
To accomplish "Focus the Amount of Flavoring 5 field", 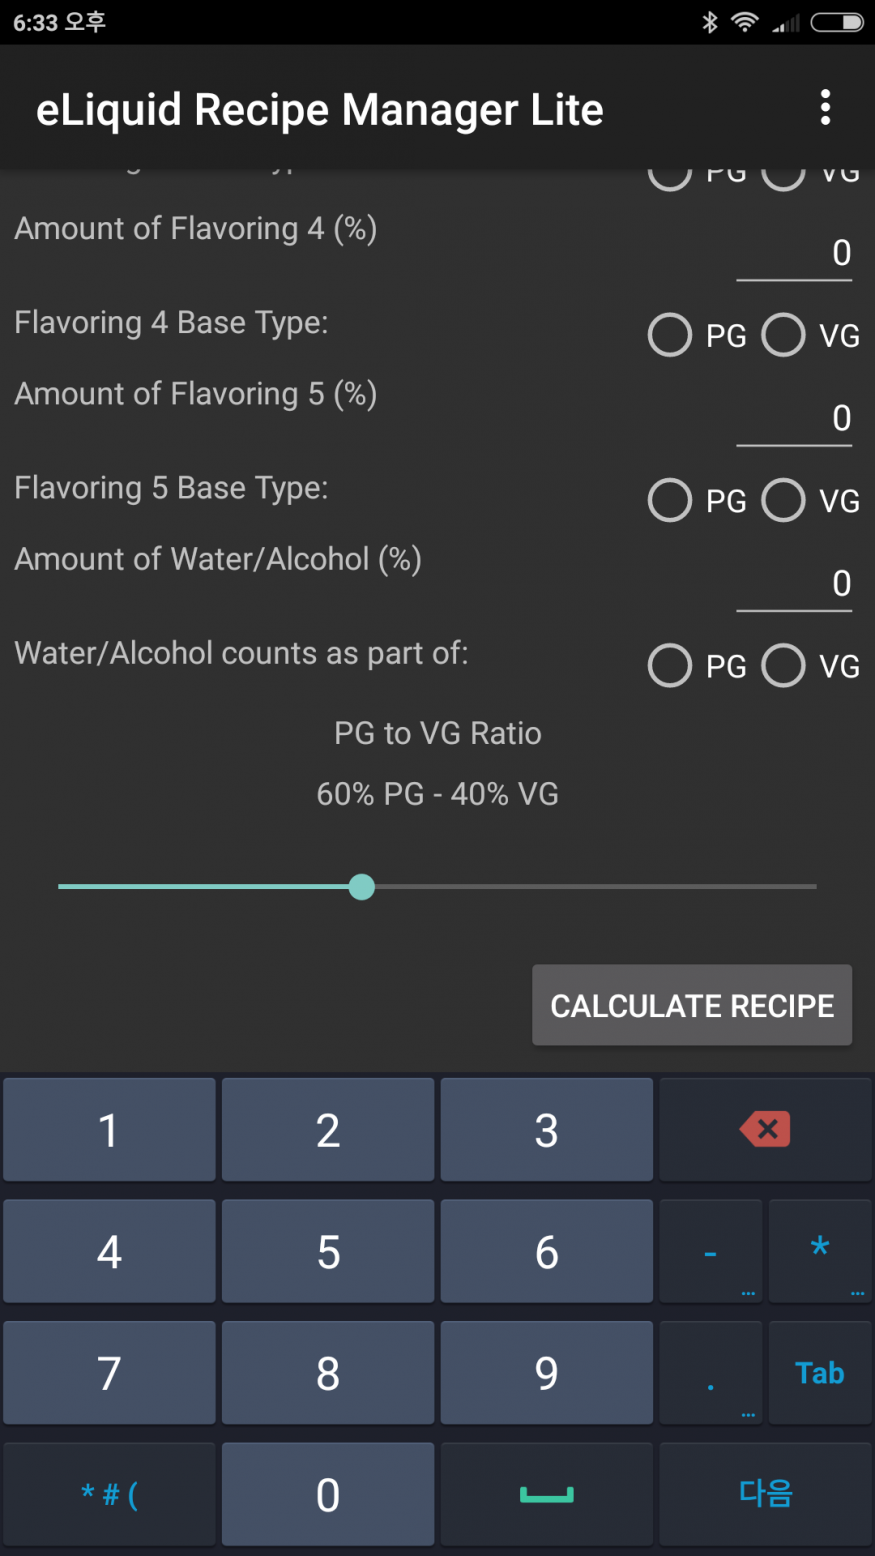I will coord(794,419).
